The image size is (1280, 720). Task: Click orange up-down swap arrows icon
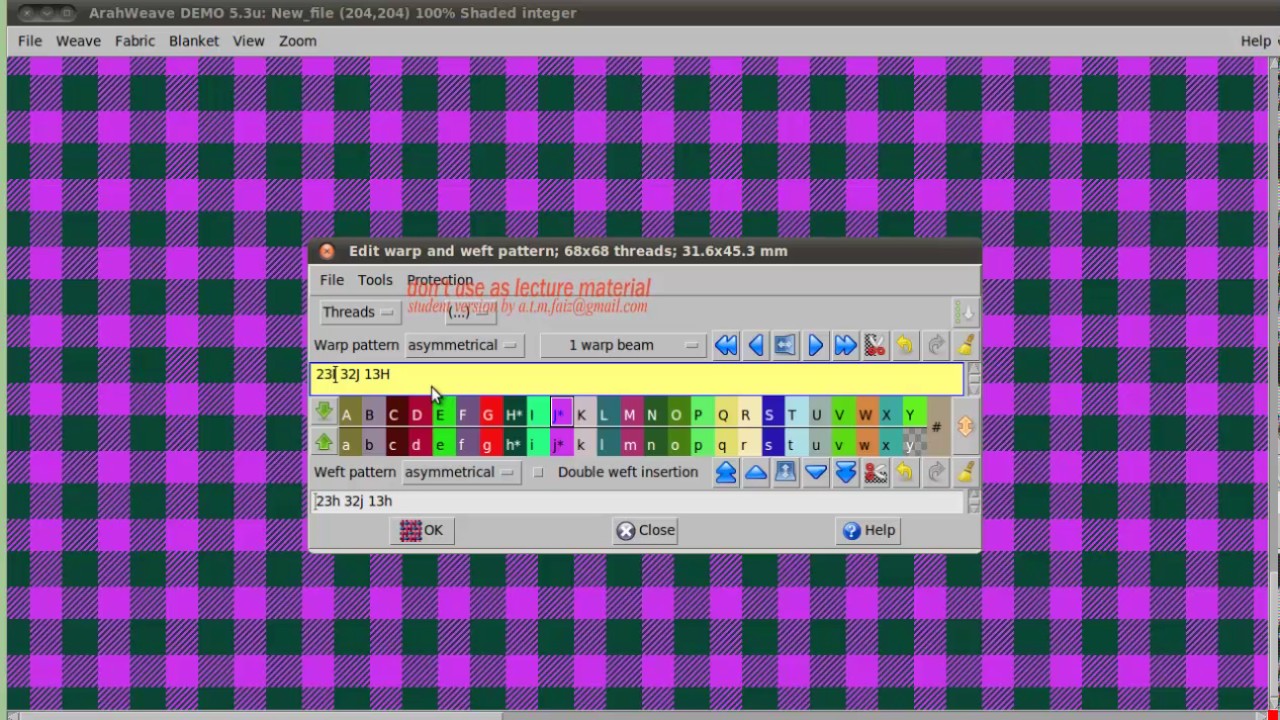pyautogui.click(x=965, y=427)
